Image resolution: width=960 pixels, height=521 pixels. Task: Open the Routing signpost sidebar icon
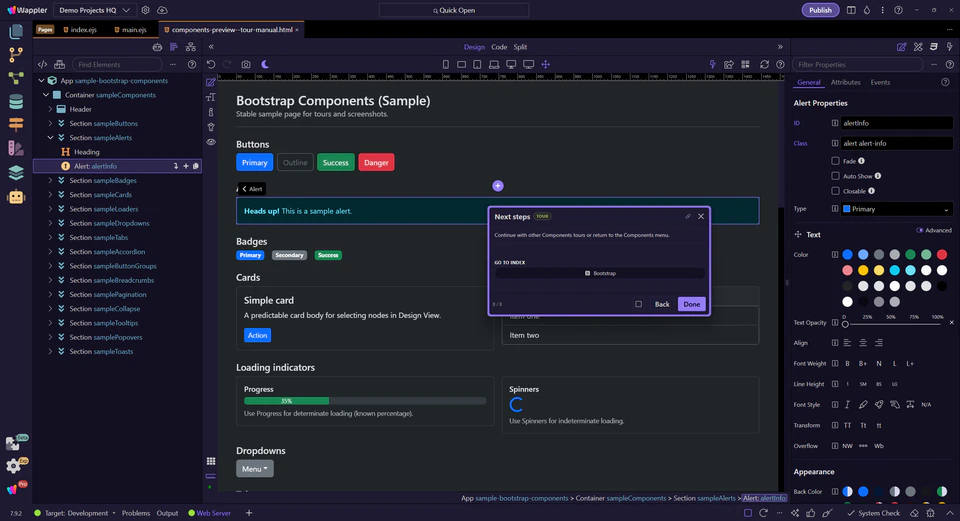click(16, 124)
